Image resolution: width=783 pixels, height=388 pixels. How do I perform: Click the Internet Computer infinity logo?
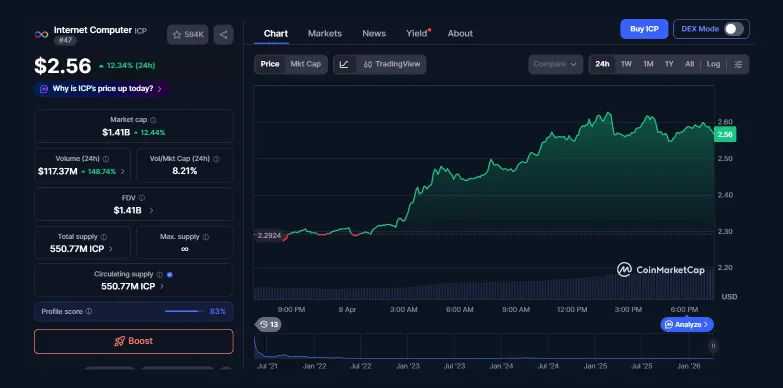[x=41, y=34]
